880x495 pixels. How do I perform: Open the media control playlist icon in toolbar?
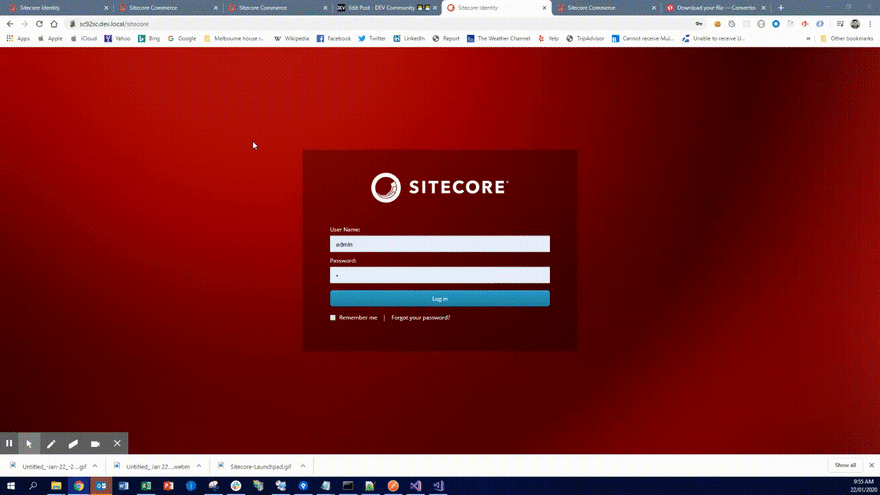(840, 24)
